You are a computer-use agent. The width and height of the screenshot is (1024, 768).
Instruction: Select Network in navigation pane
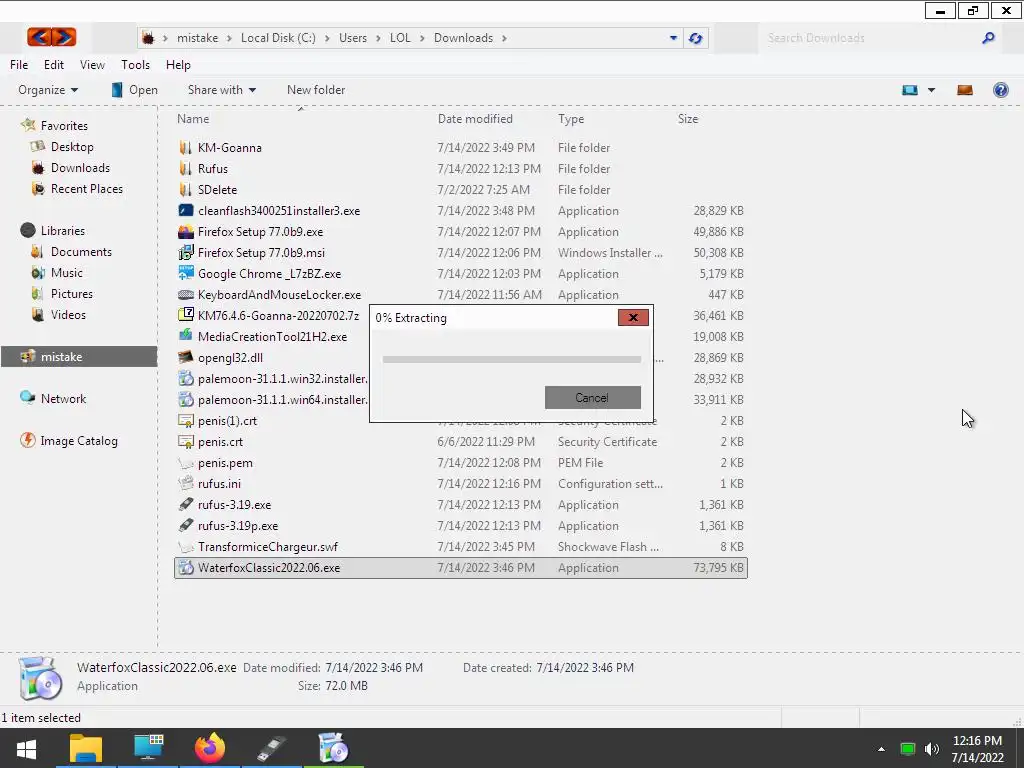(63, 398)
